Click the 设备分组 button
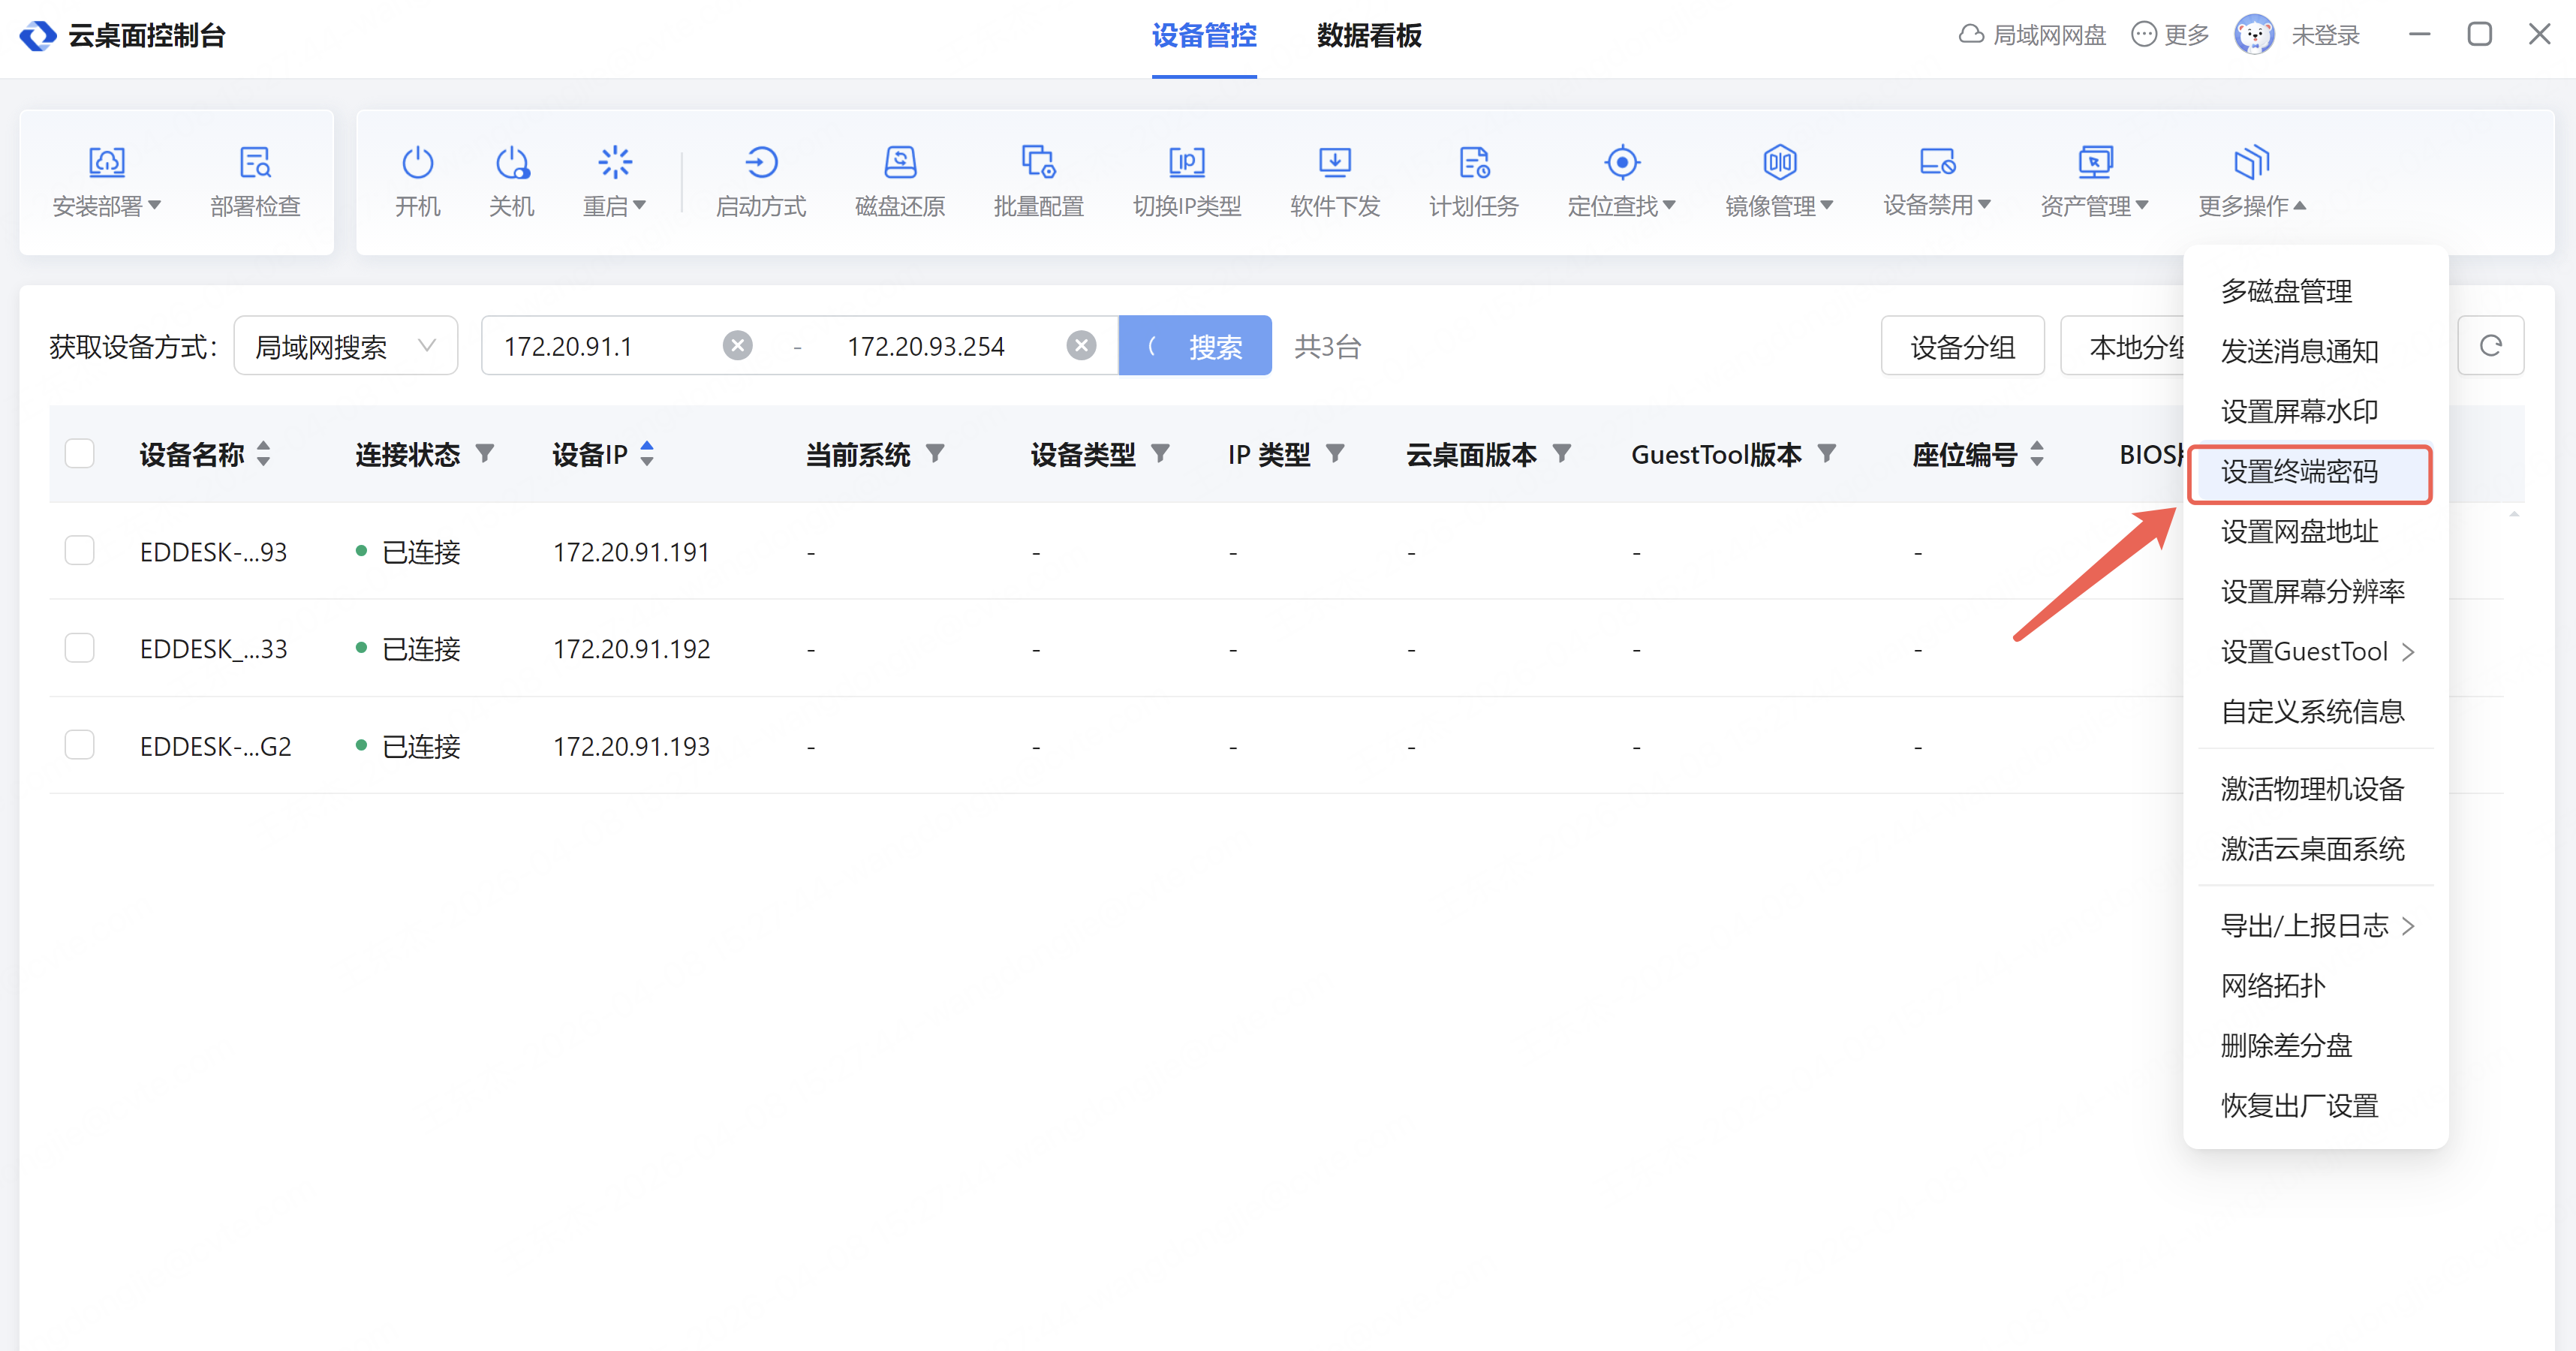Viewport: 2576px width, 1351px height. (x=1961, y=346)
